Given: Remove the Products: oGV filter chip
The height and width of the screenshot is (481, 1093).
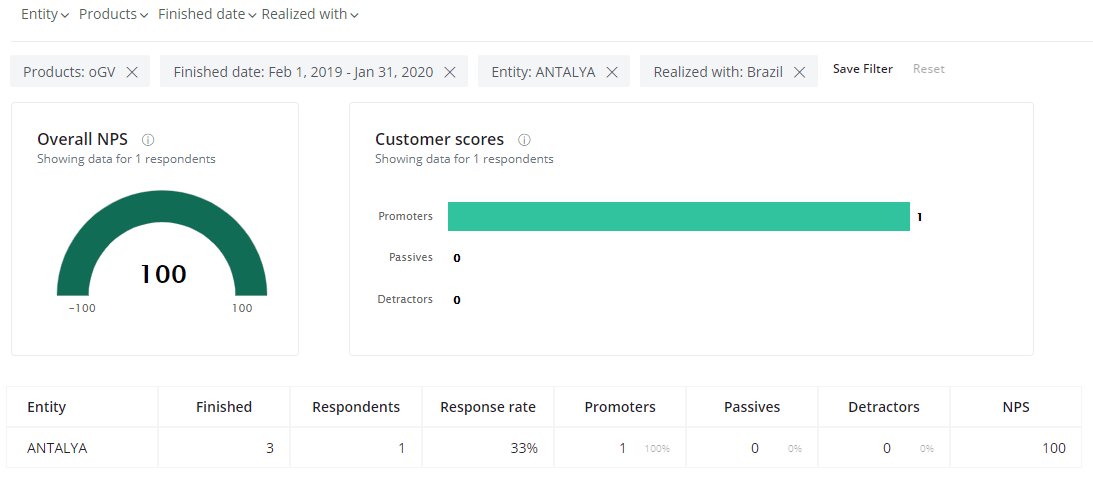Looking at the screenshot, I should [132, 72].
